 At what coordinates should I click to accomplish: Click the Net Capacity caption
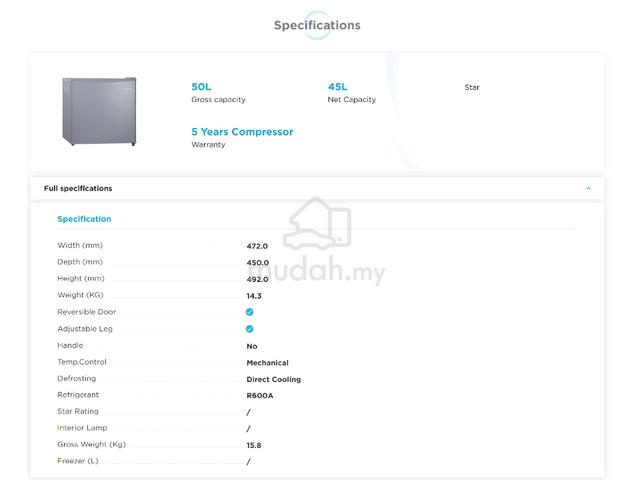pos(352,100)
